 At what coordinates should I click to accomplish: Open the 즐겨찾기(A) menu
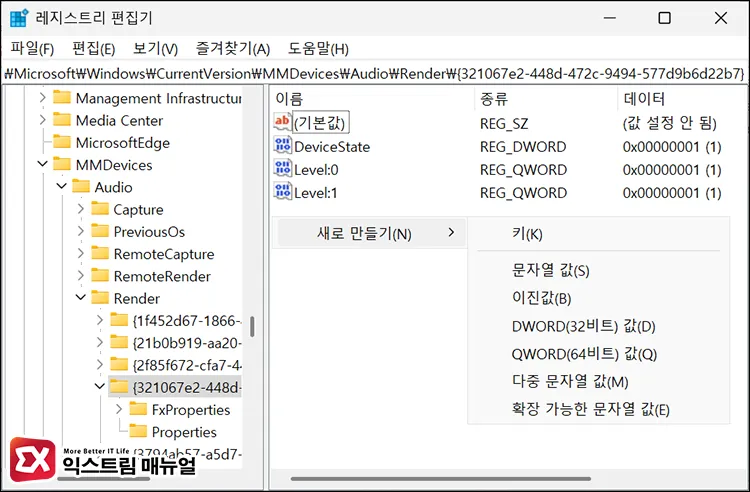tap(233, 49)
